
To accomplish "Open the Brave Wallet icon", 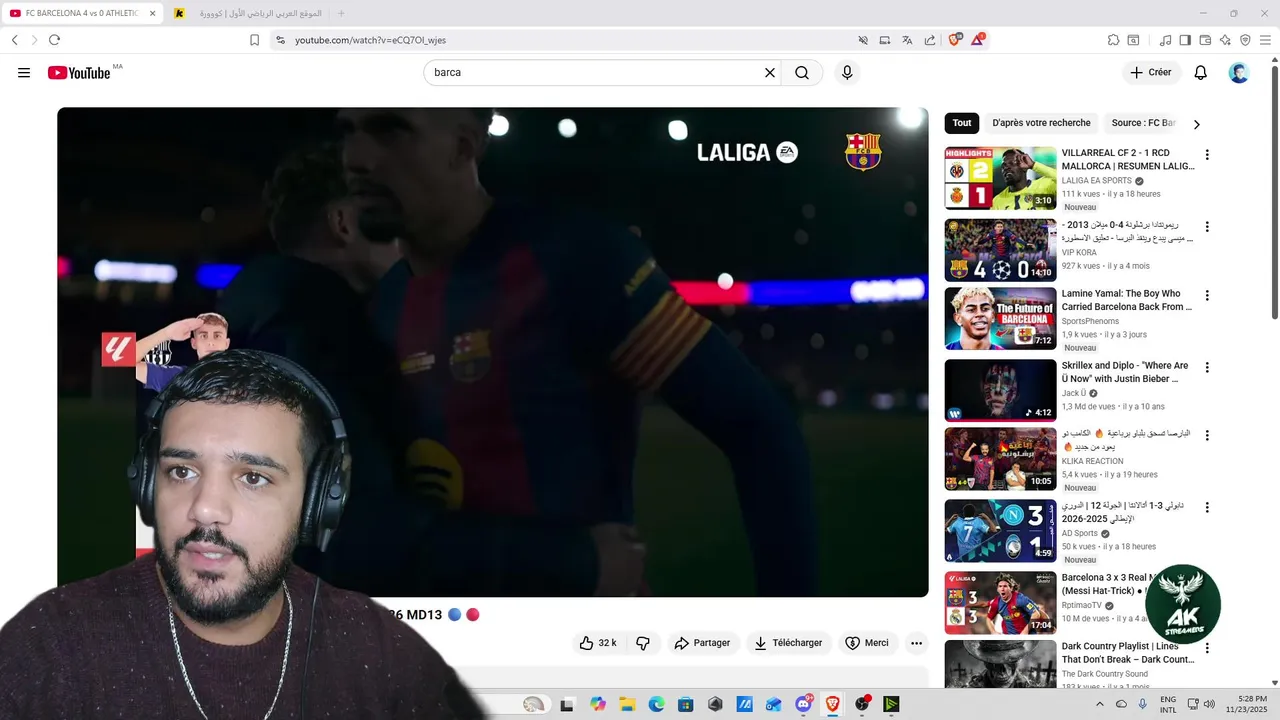I will [1205, 40].
